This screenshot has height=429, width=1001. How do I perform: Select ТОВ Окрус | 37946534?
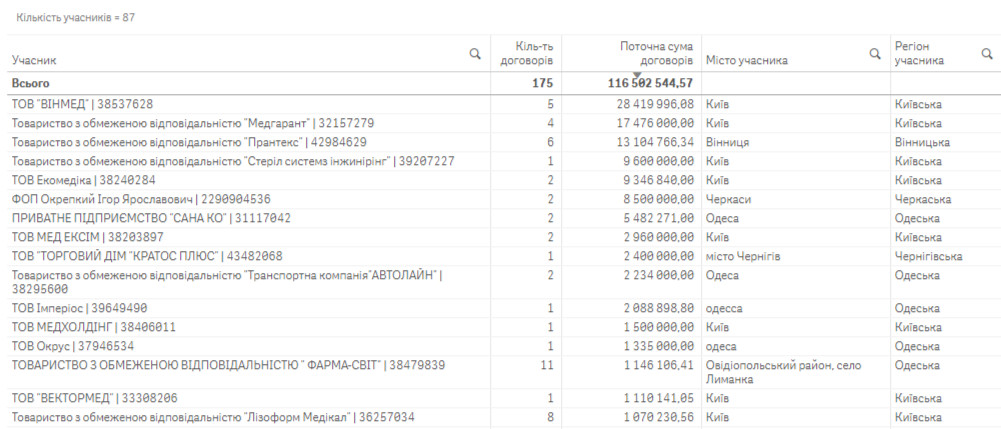(73, 347)
